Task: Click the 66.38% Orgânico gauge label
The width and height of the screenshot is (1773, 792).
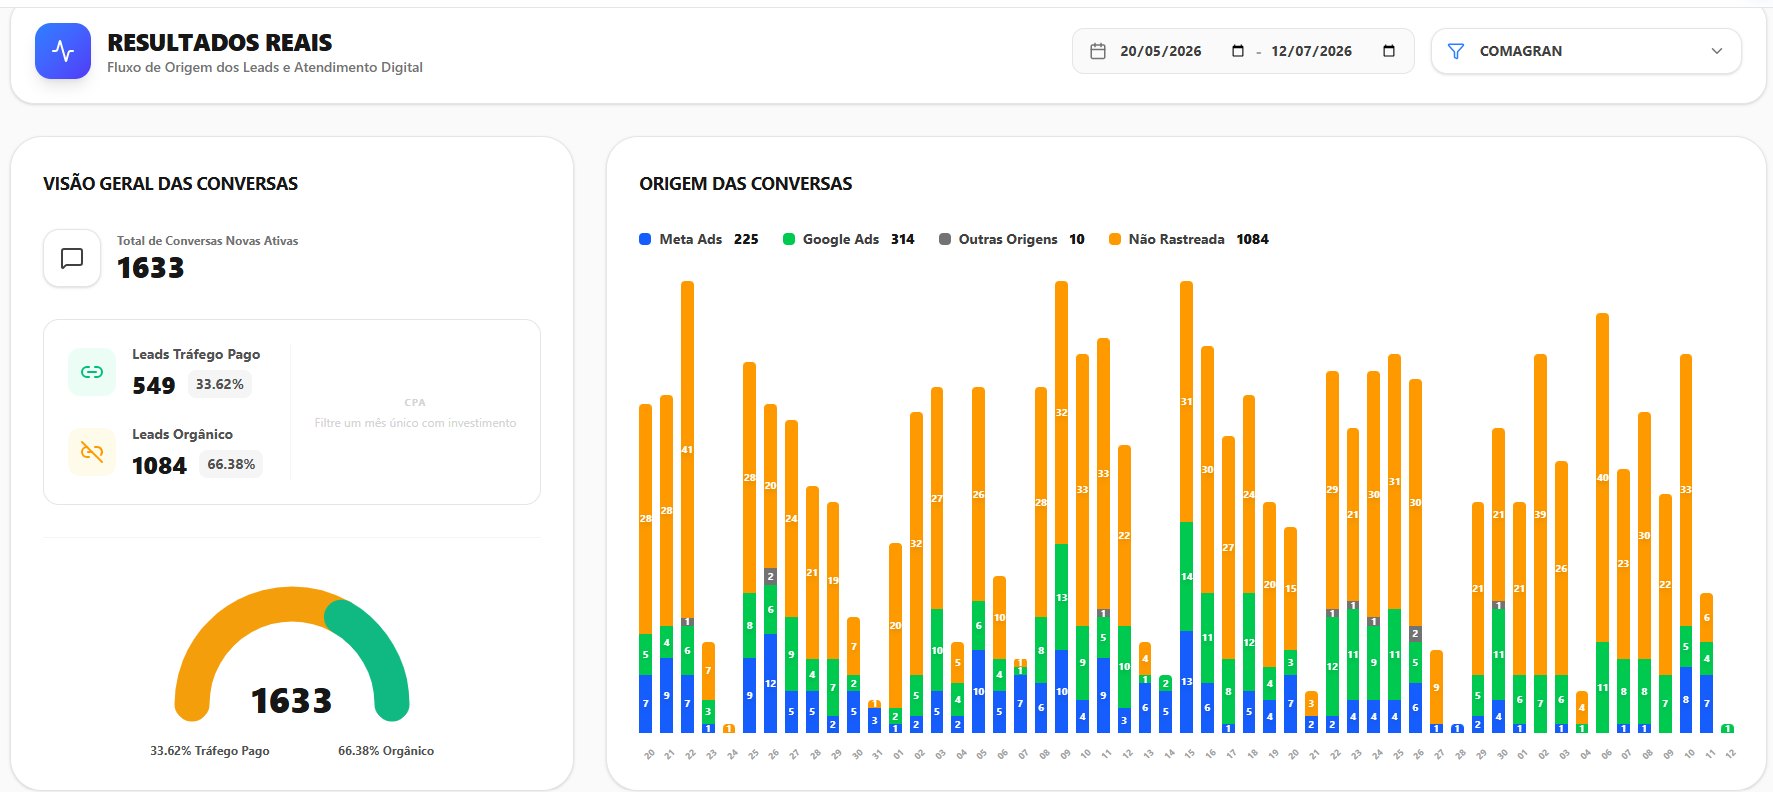Action: tap(386, 751)
